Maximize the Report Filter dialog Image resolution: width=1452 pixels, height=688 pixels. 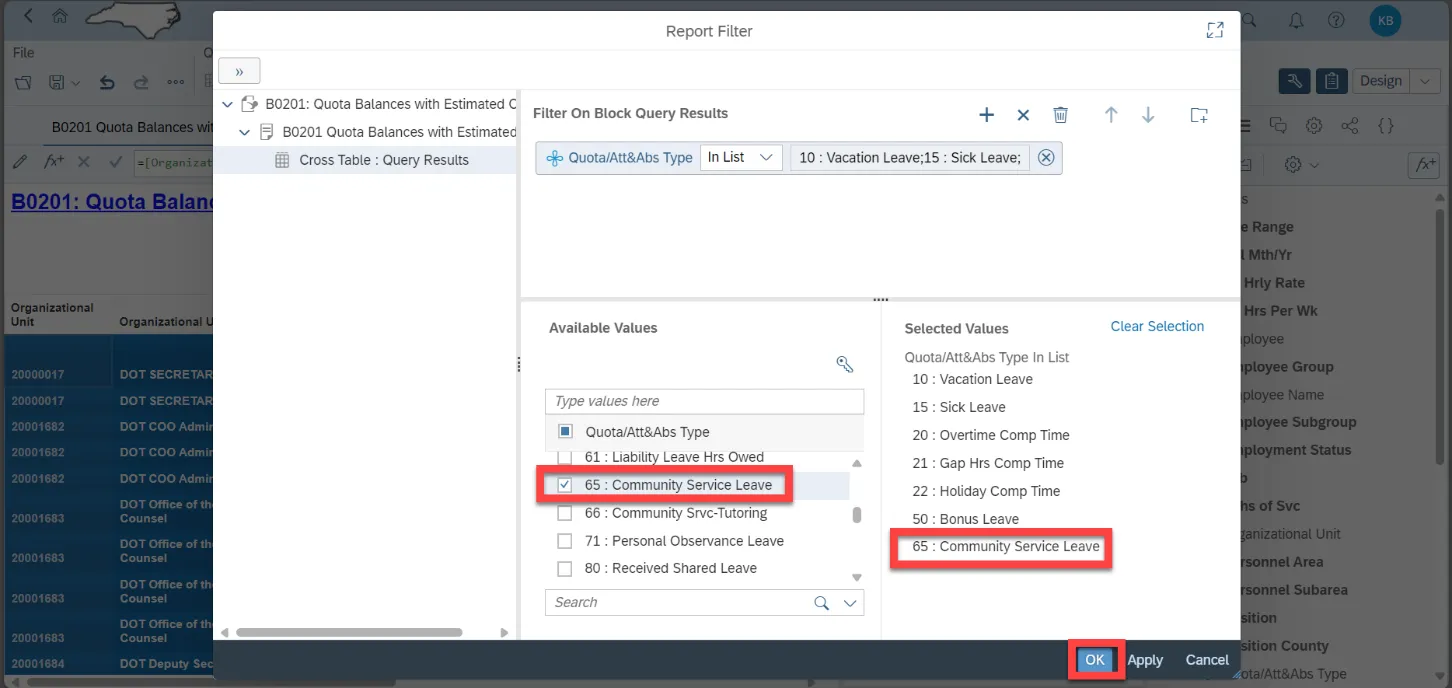(1215, 30)
